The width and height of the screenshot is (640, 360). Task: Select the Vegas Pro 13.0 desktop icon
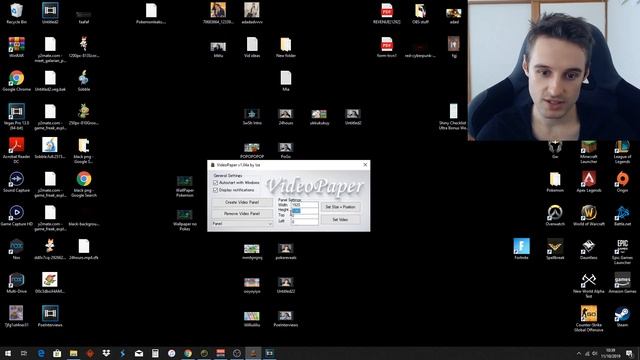[16, 116]
